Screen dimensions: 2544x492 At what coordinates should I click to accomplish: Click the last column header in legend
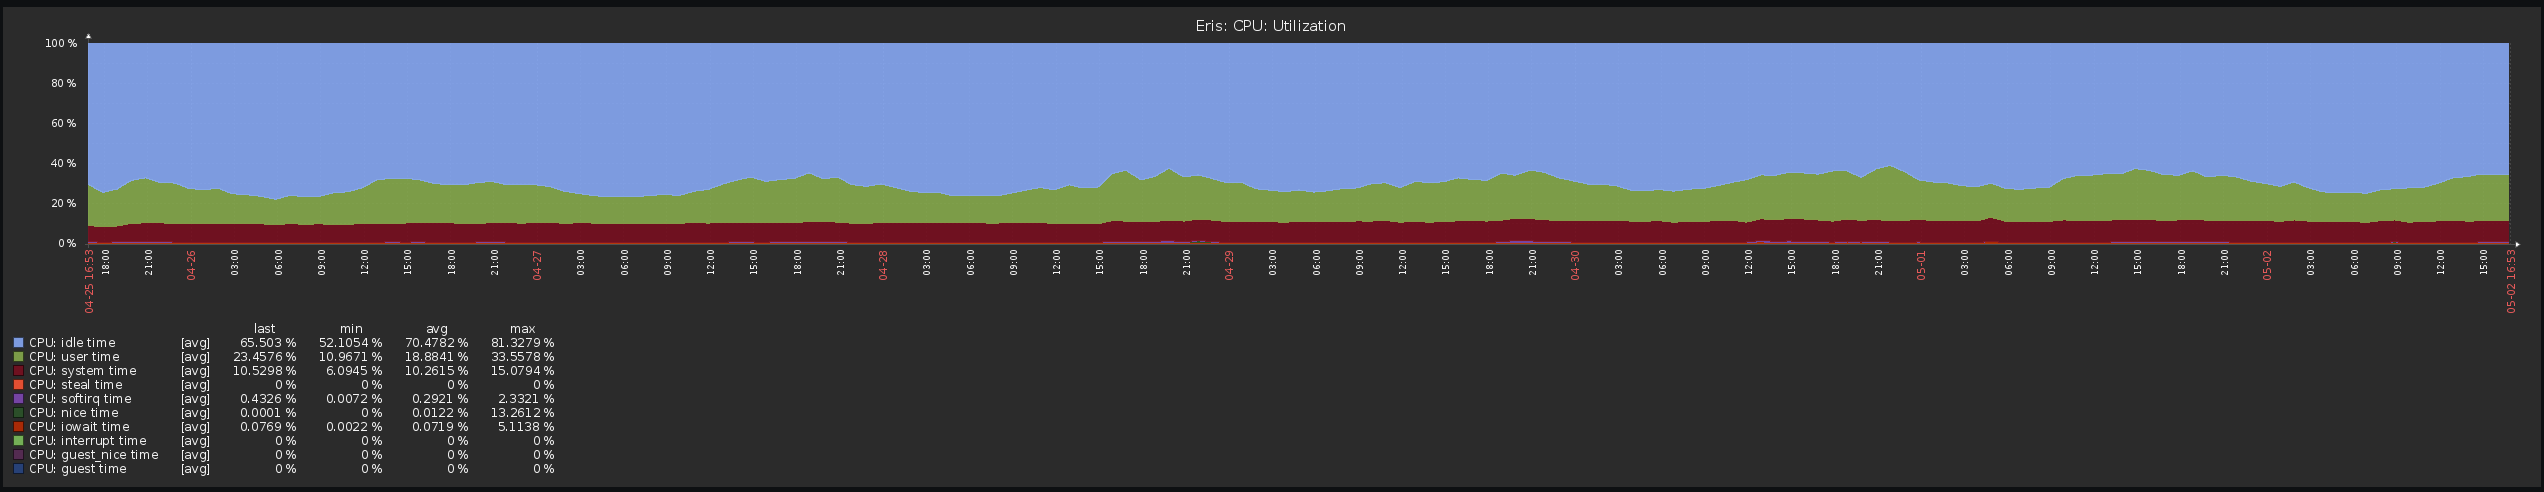(264, 329)
